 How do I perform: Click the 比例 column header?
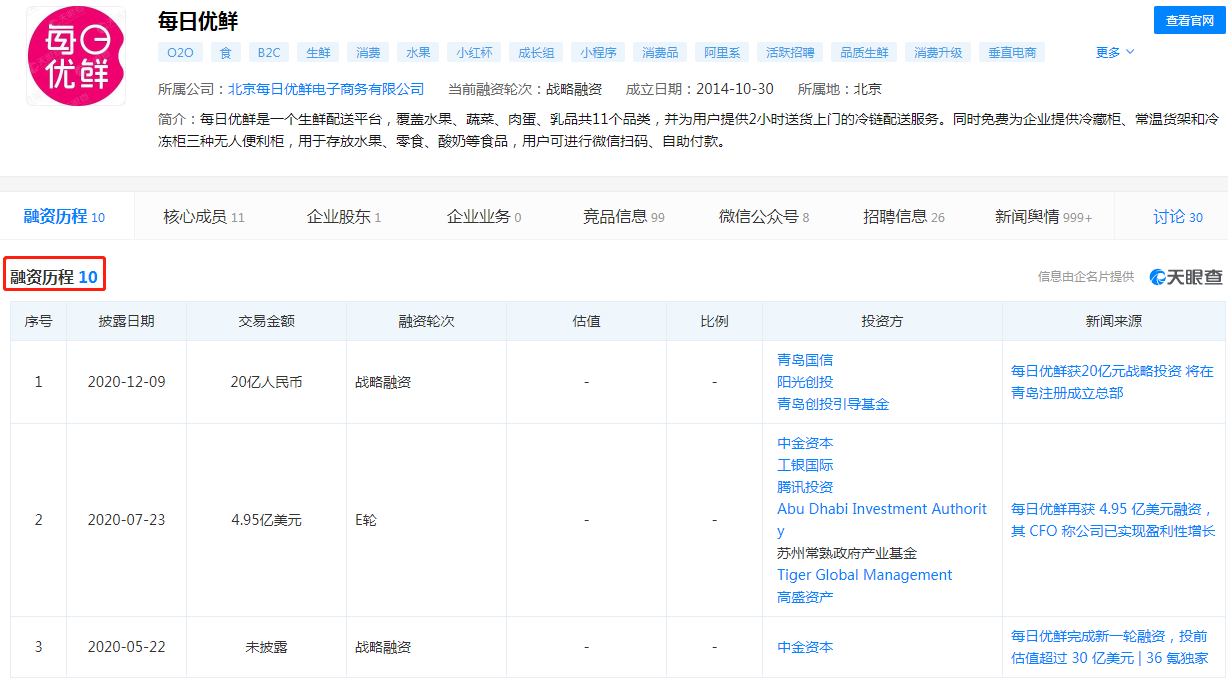pos(714,321)
